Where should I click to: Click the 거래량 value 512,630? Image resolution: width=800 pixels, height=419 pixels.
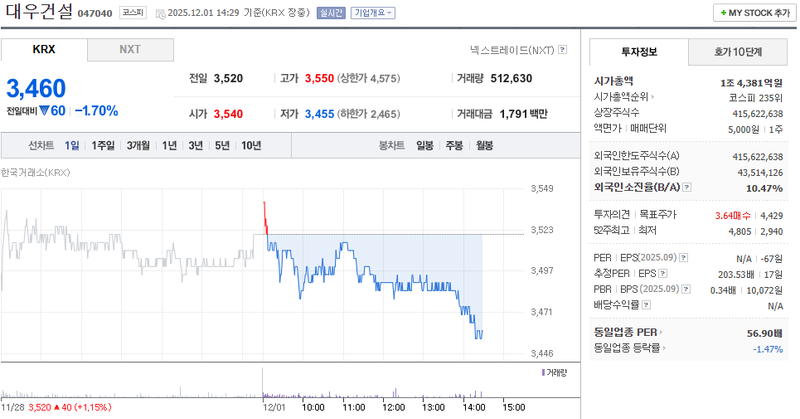pos(511,78)
